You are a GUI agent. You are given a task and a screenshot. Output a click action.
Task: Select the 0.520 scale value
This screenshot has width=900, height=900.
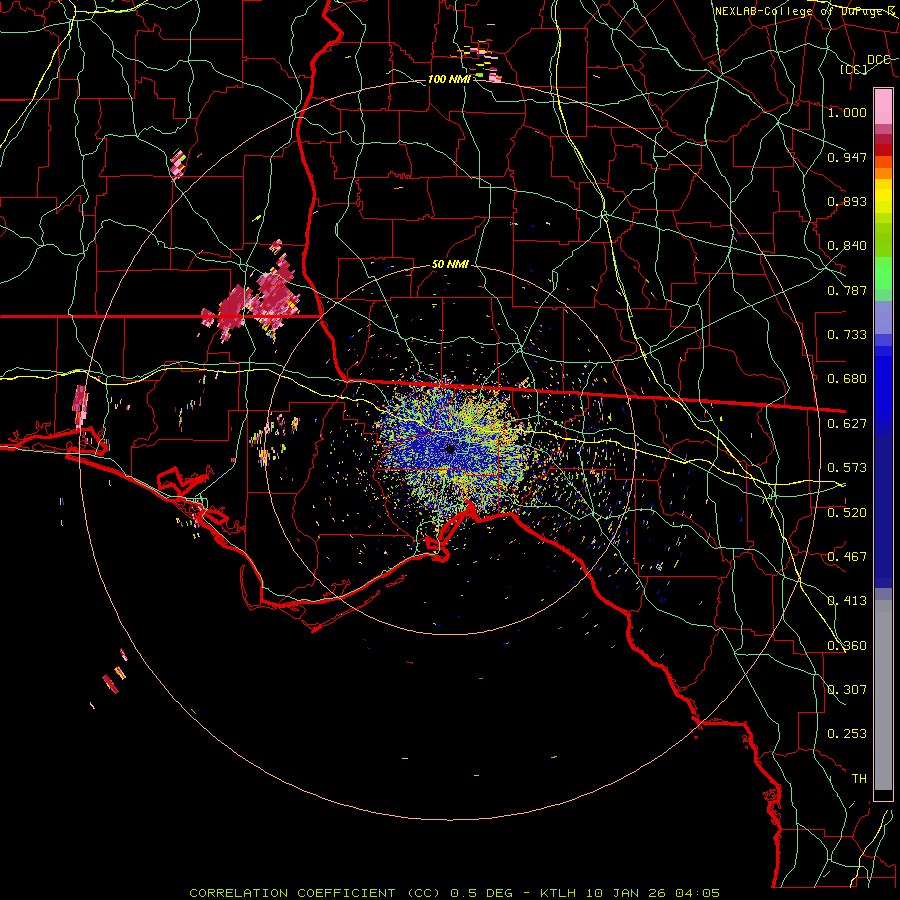tap(847, 513)
